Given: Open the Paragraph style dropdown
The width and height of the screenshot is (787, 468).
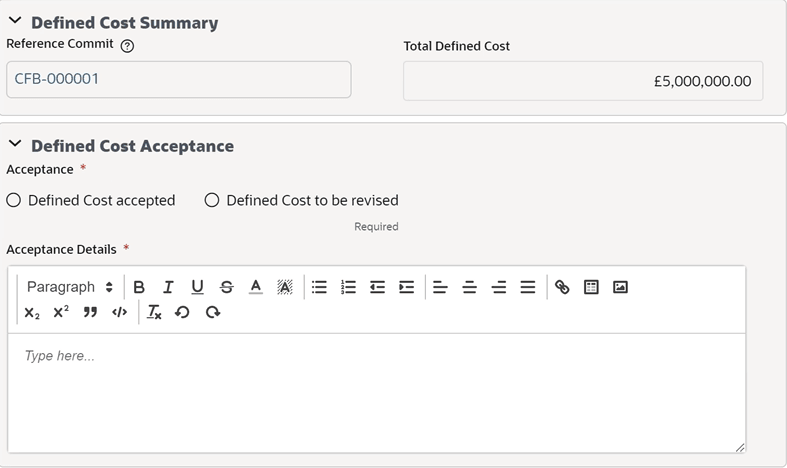Looking at the screenshot, I should (70, 287).
